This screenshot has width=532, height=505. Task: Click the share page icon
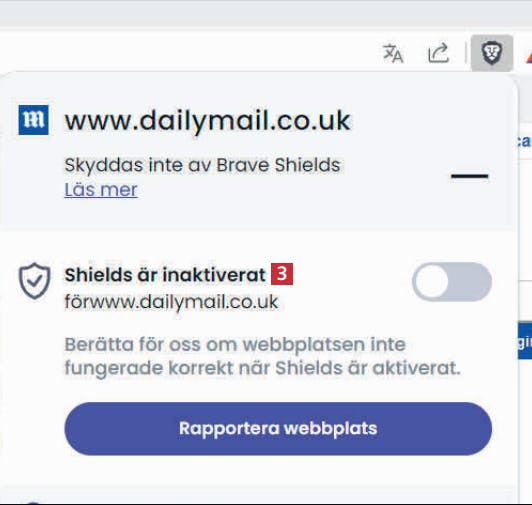click(x=438, y=53)
